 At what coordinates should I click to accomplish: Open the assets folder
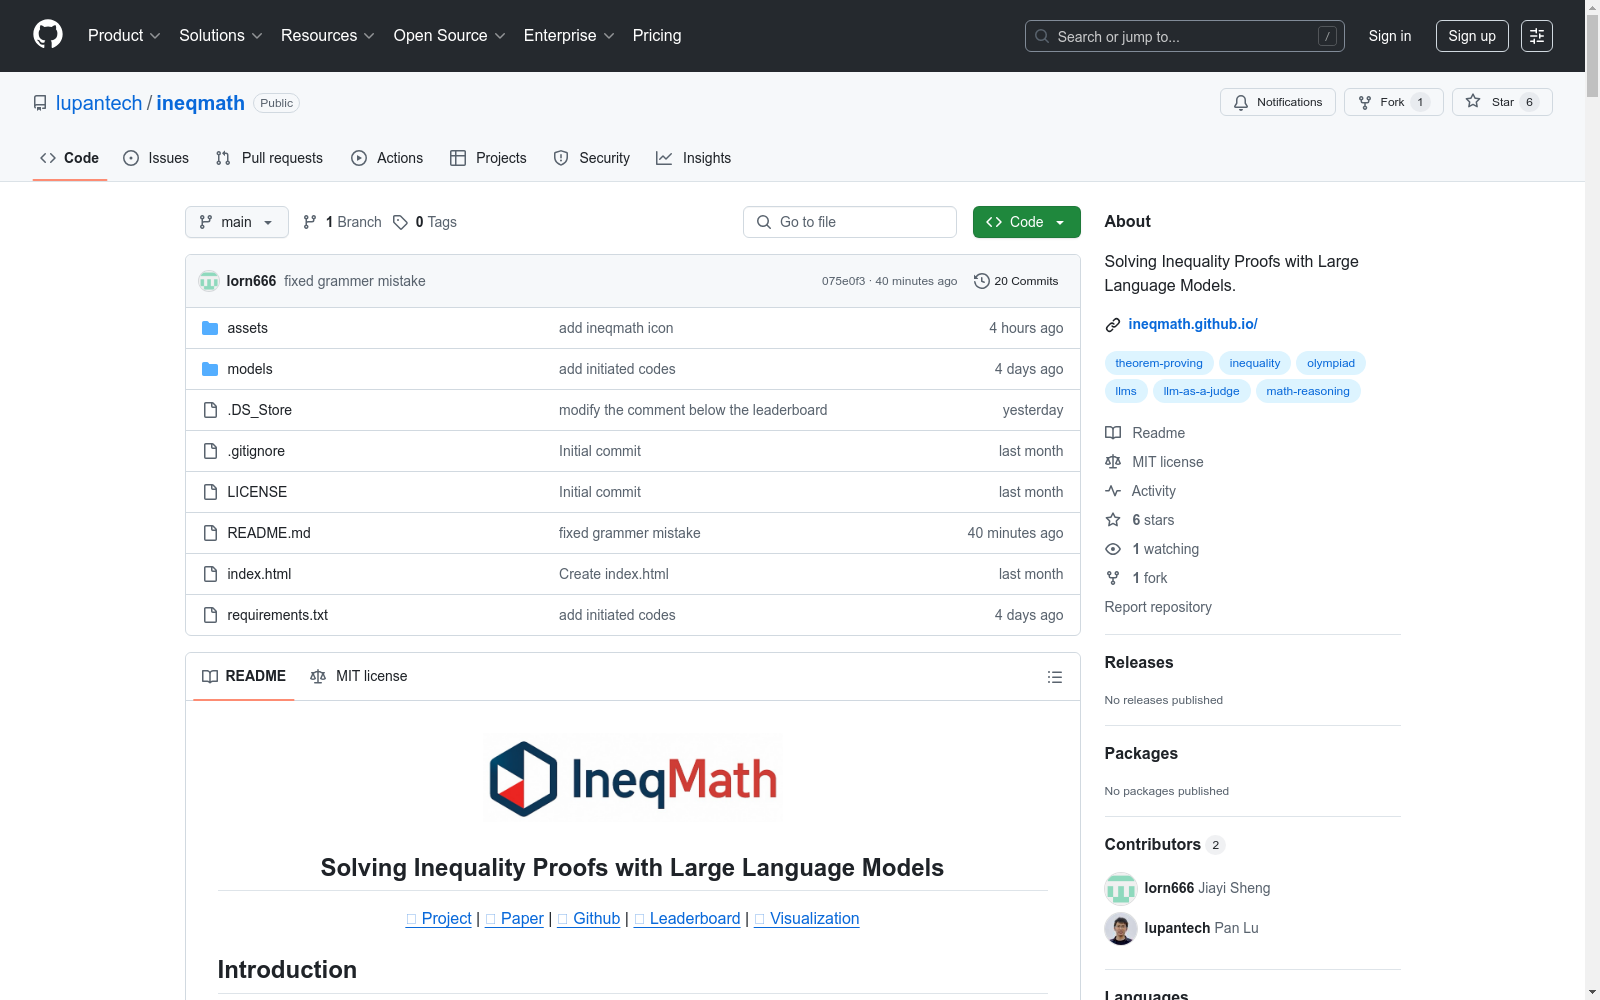247,328
